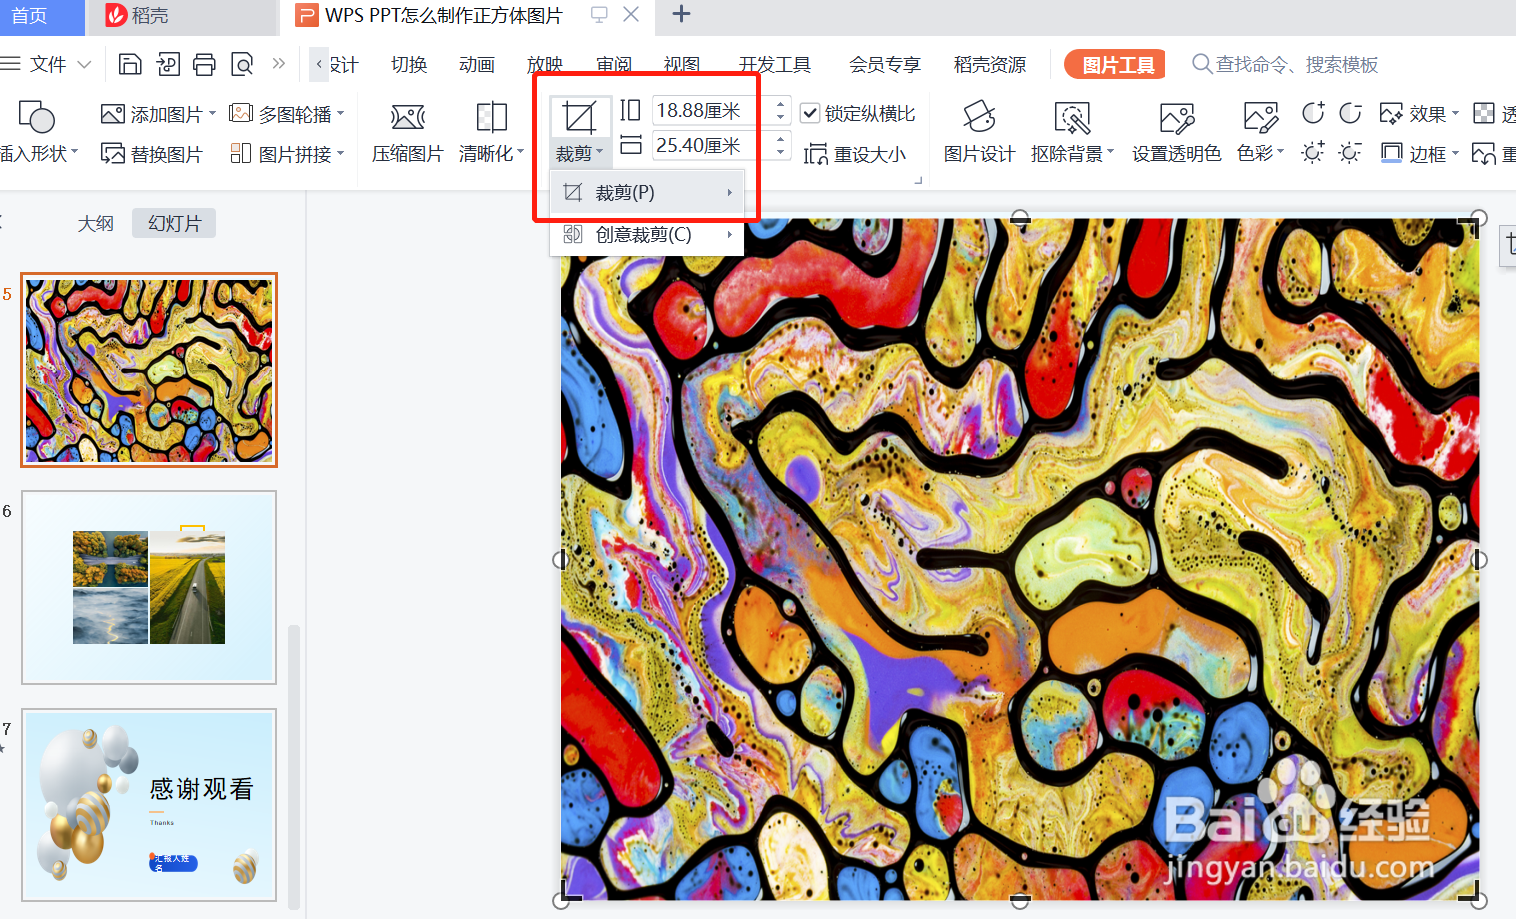Click the 压缩图片 compress icon
Image resolution: width=1516 pixels, height=919 pixels.
coord(407,118)
